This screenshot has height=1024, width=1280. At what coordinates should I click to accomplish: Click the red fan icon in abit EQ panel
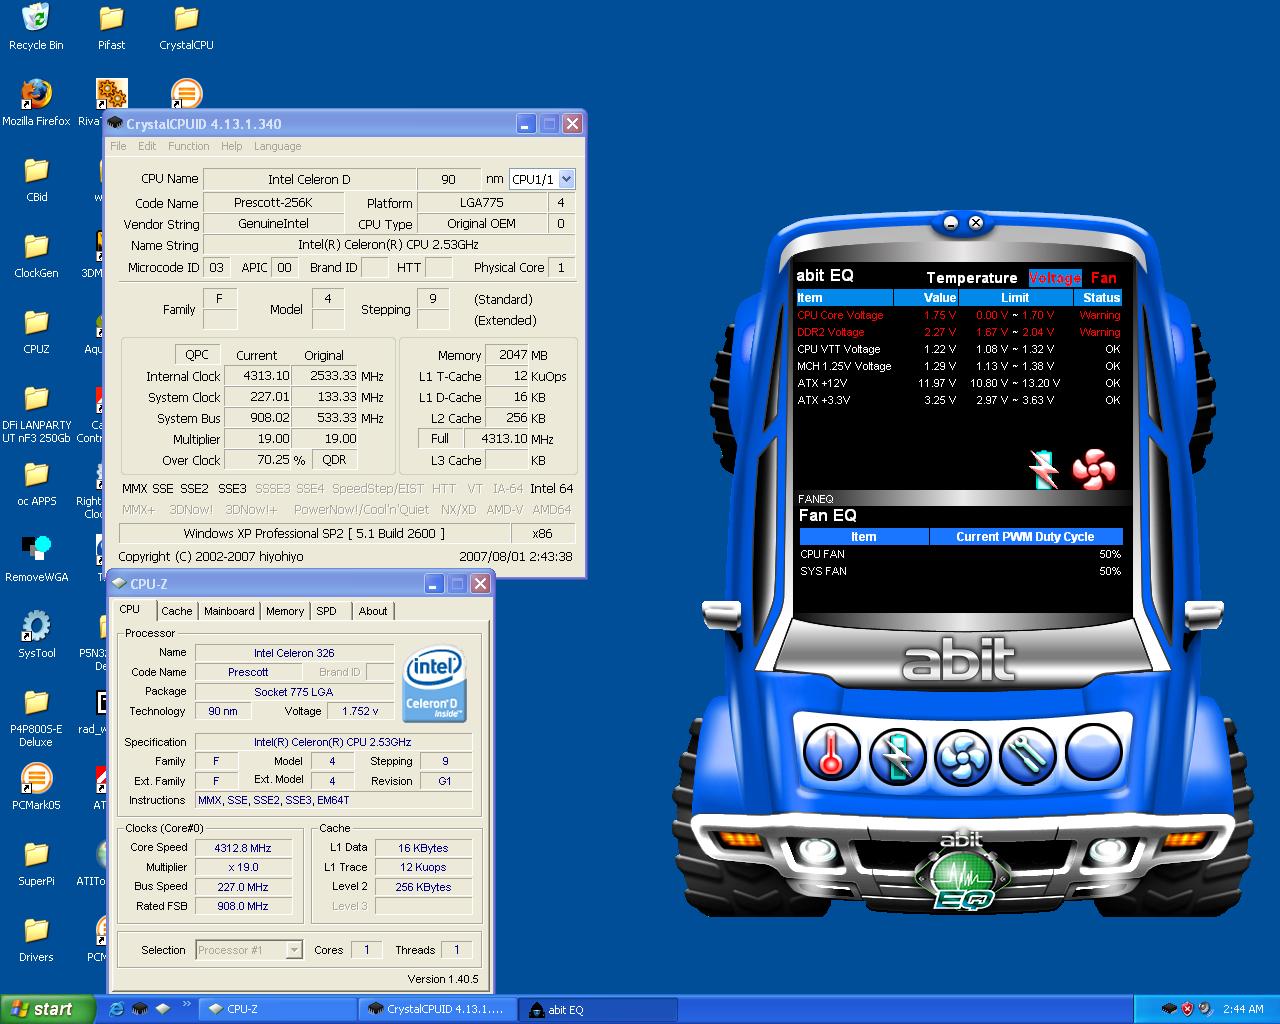tap(1093, 469)
